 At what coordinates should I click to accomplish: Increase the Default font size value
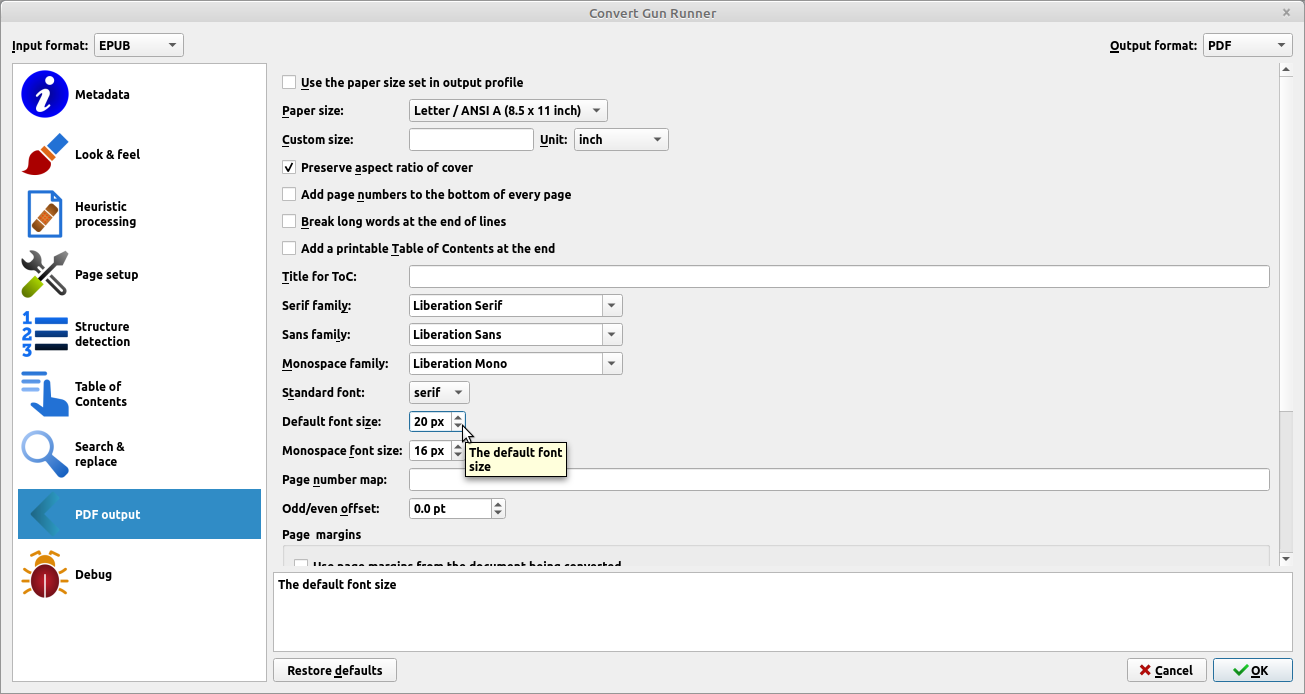pyautogui.click(x=458, y=417)
